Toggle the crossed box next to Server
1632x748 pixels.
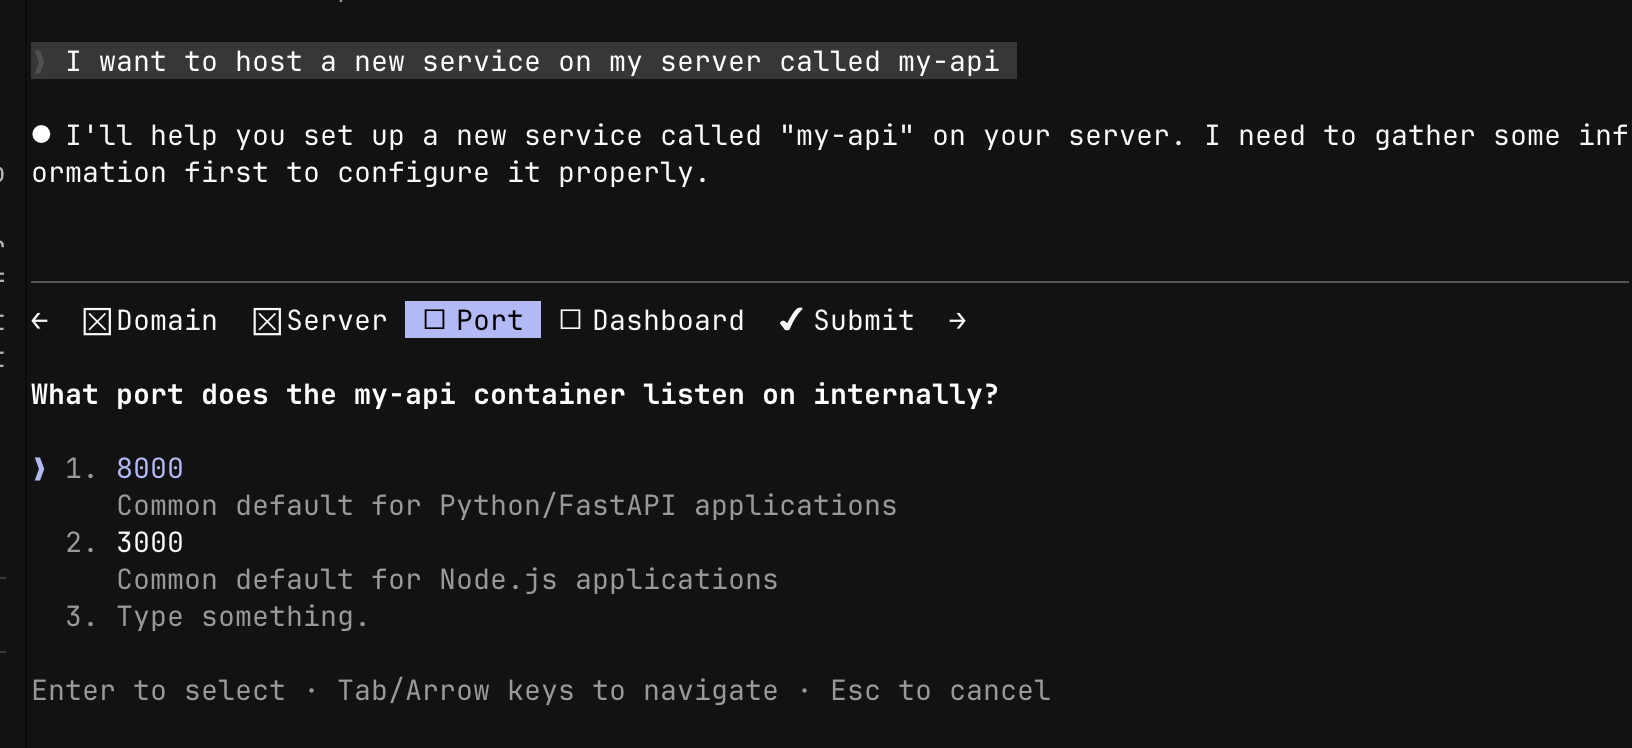267,321
